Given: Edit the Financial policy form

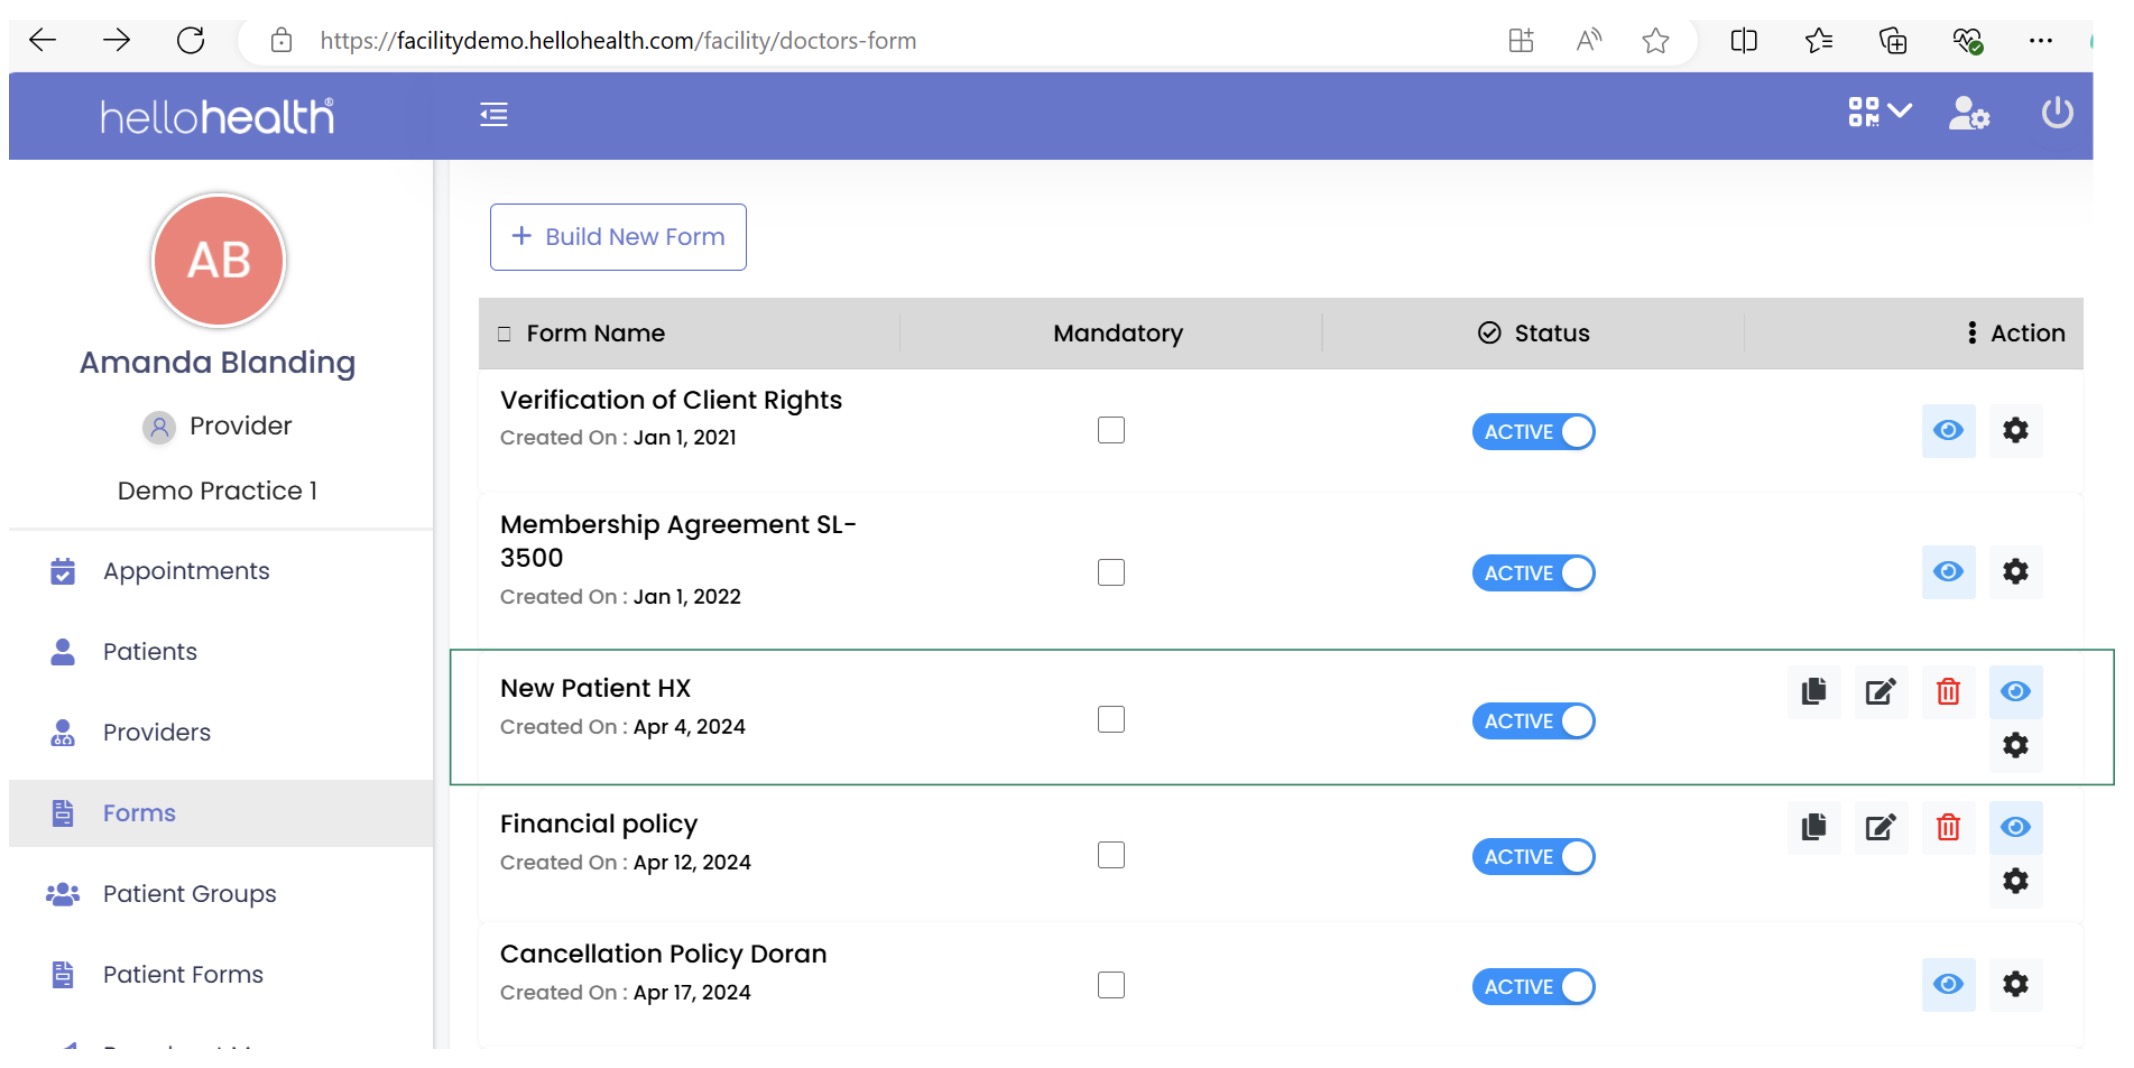Looking at the screenshot, I should point(1880,827).
